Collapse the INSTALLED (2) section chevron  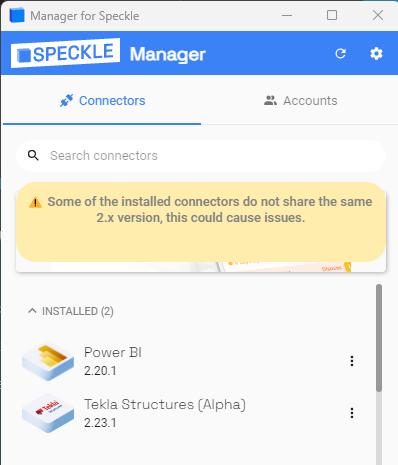tap(32, 311)
